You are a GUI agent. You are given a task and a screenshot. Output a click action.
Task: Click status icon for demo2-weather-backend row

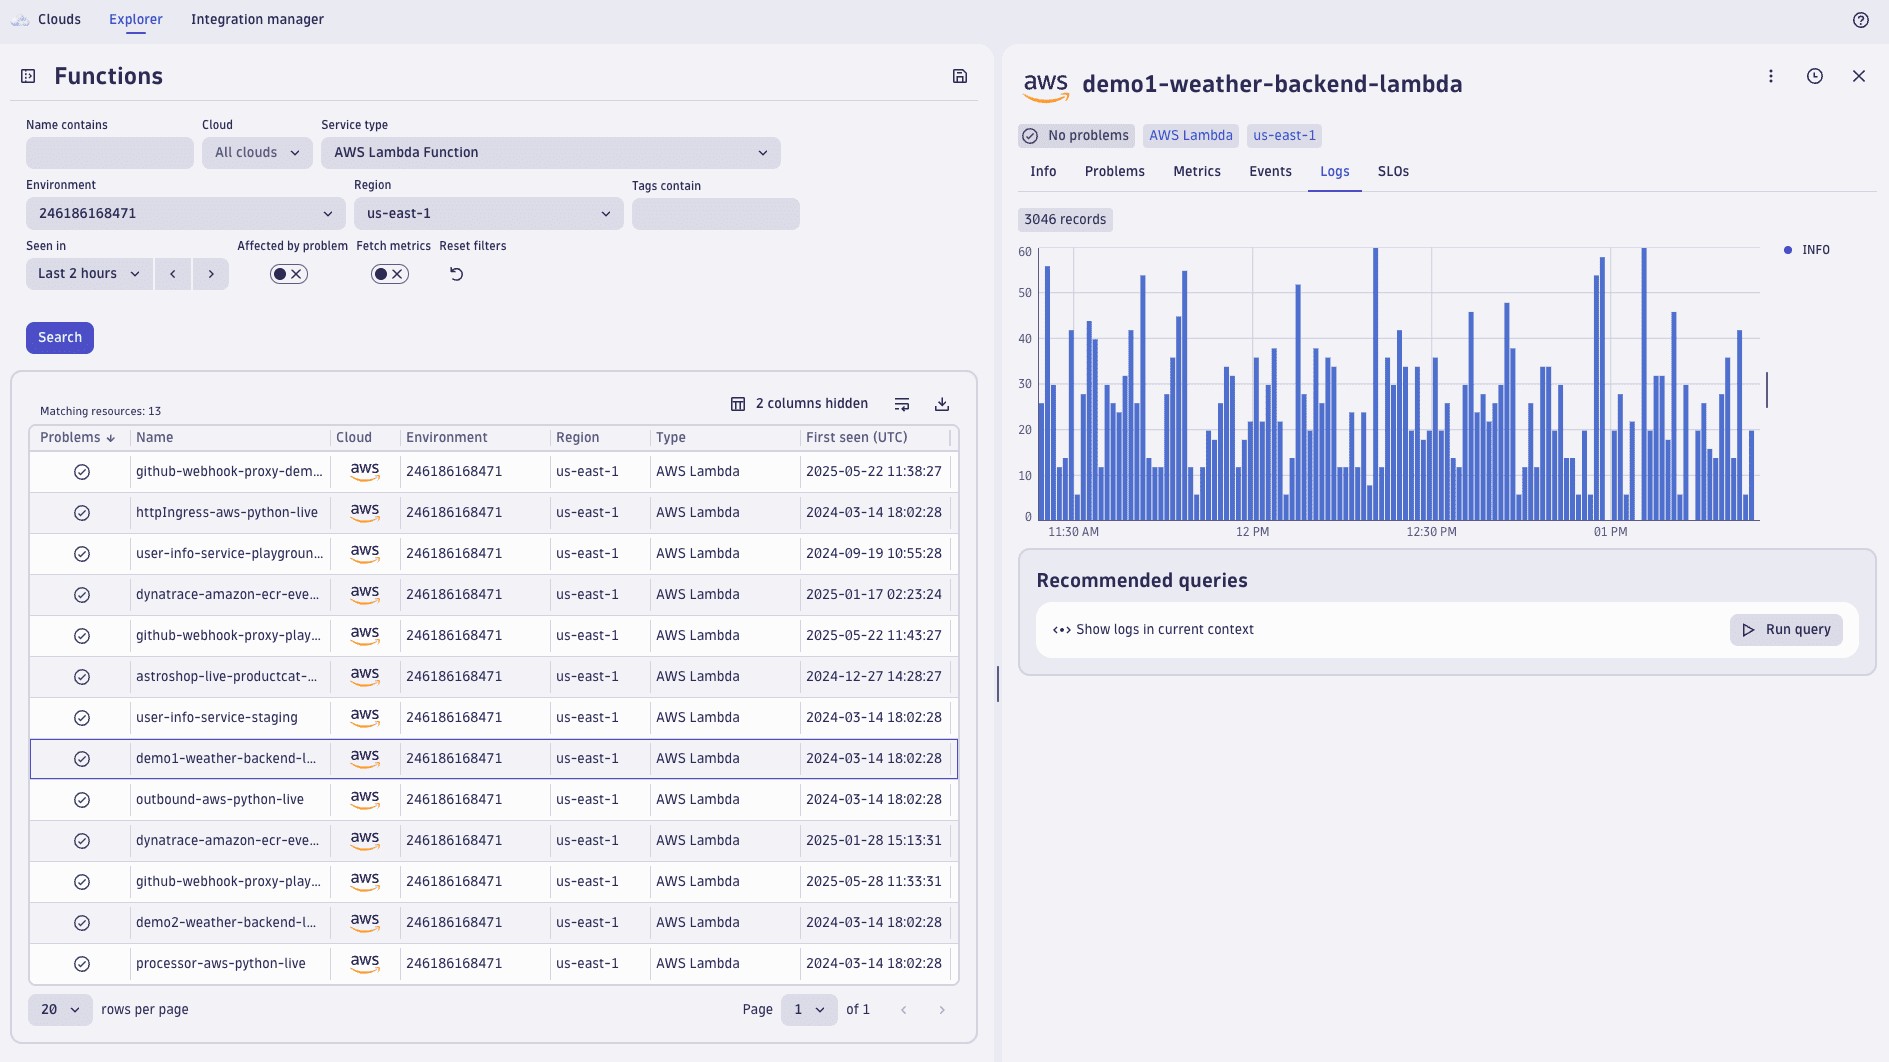coord(82,923)
